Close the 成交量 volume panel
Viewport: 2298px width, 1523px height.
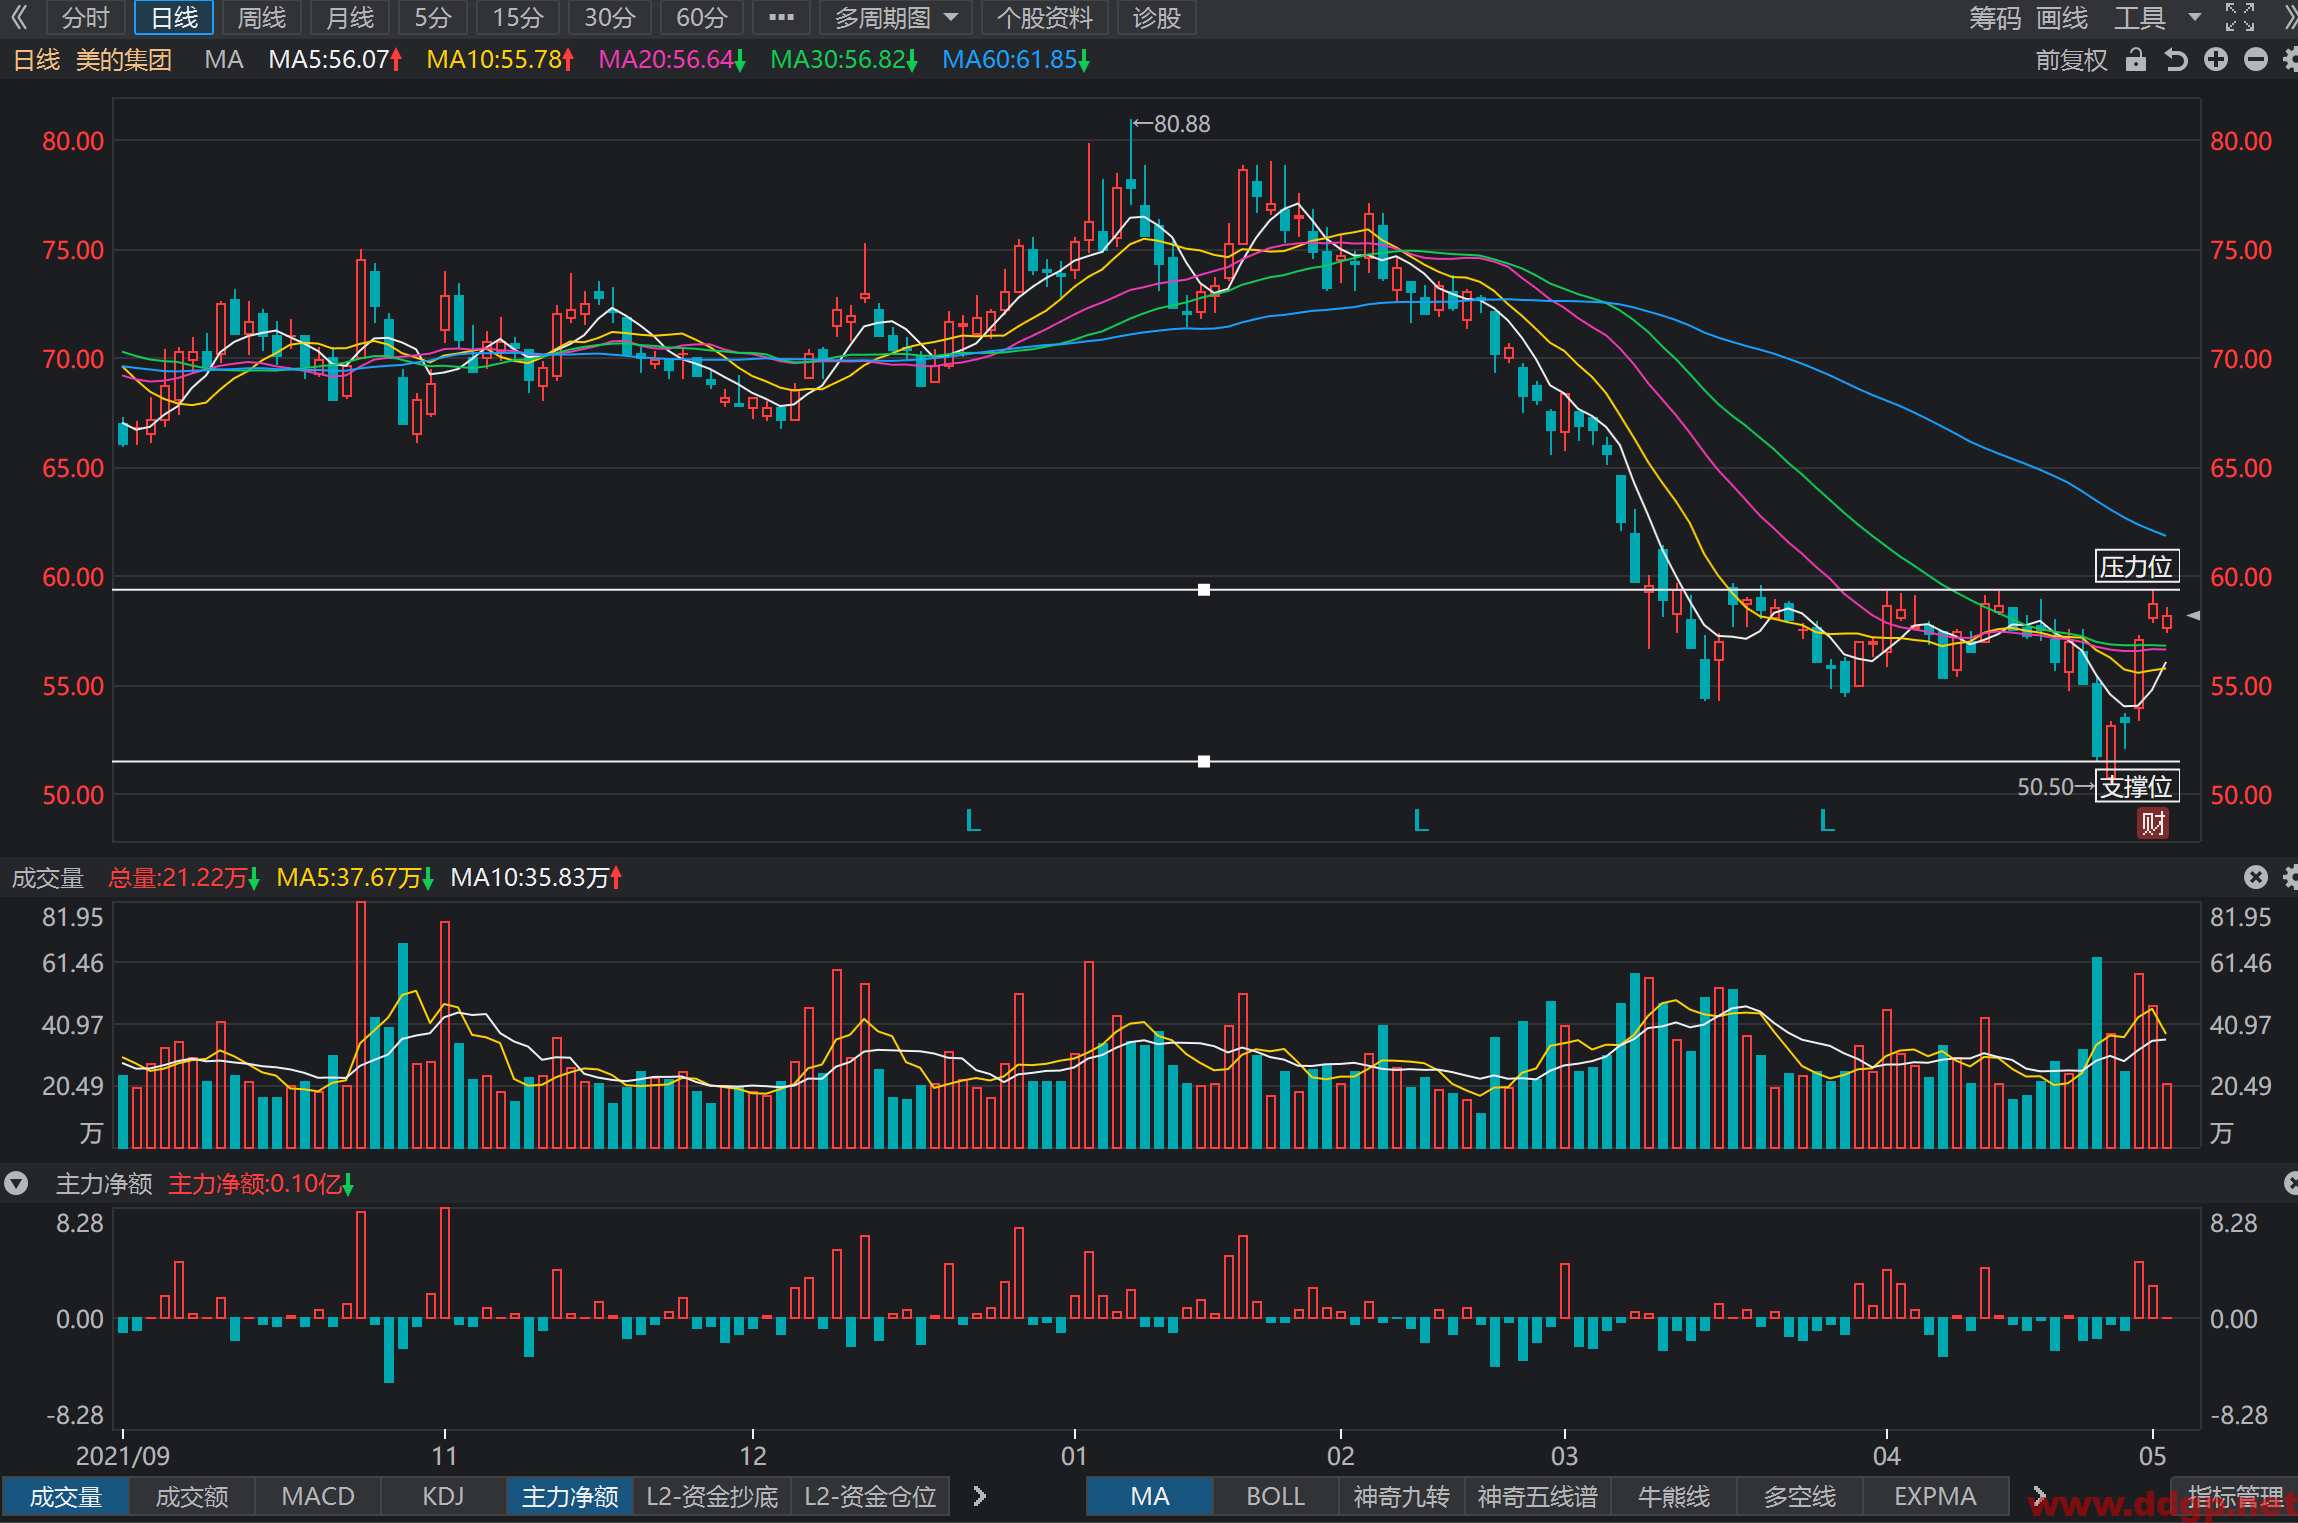point(2256,877)
